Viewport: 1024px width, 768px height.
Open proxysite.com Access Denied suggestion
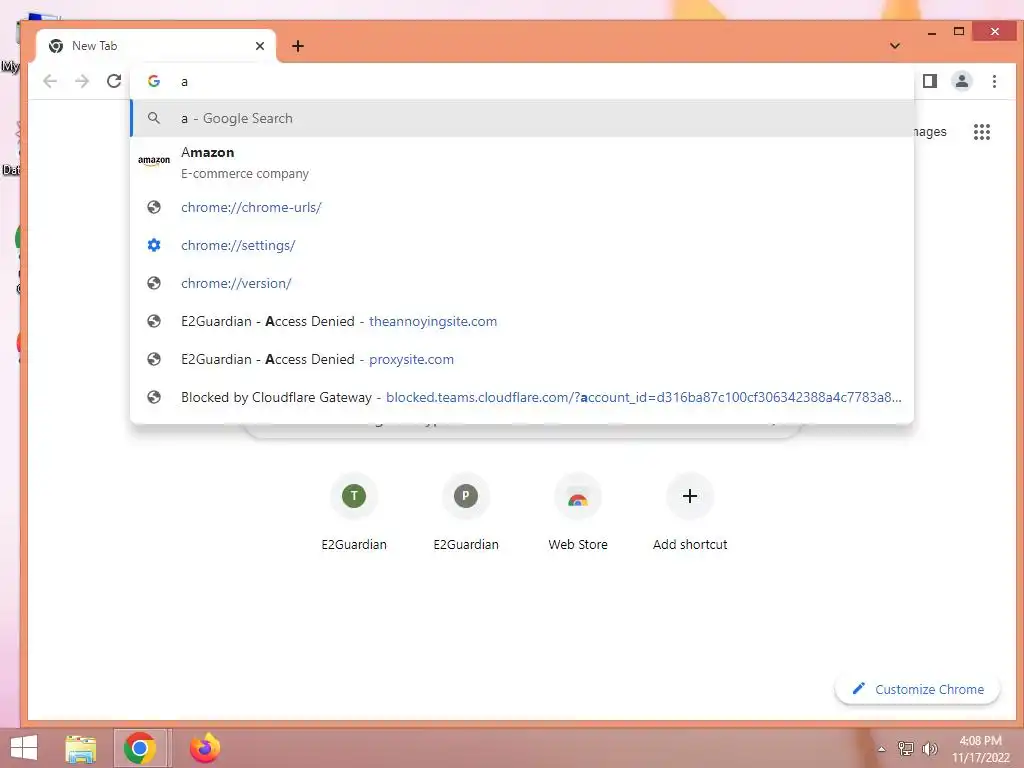click(x=522, y=359)
